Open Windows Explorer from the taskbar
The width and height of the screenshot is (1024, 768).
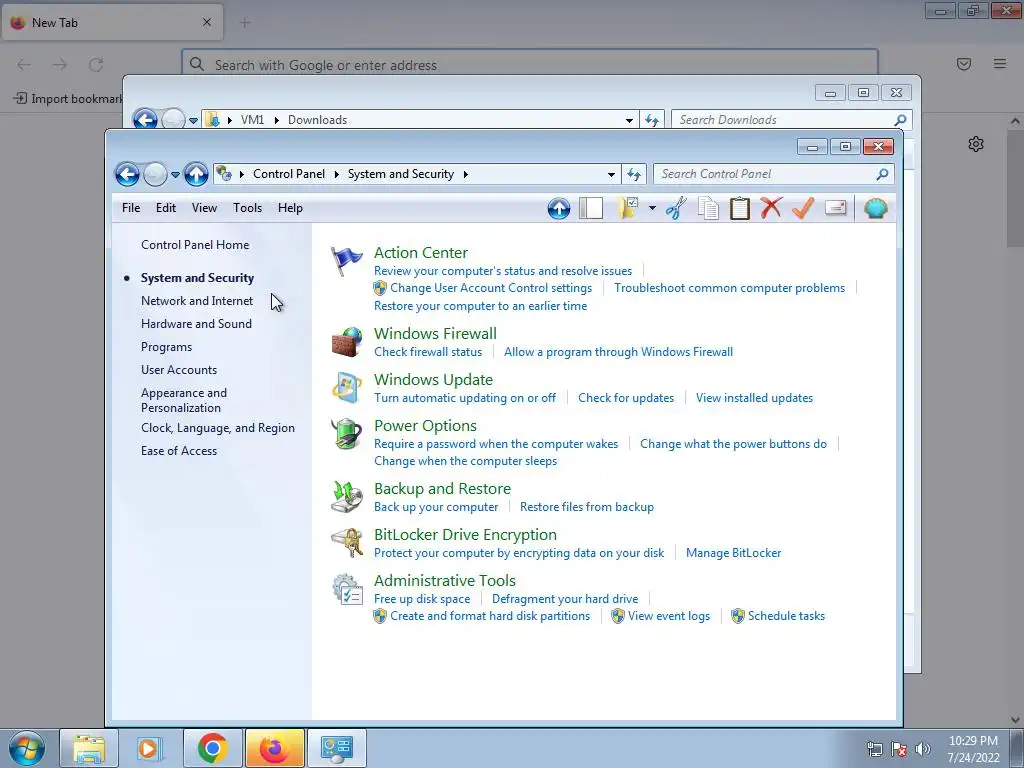tap(89, 748)
